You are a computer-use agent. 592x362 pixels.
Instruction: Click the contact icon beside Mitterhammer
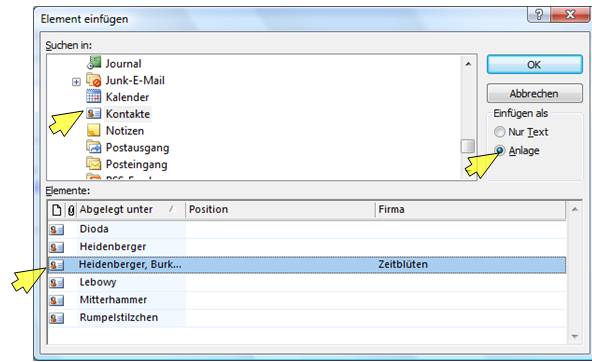57,300
